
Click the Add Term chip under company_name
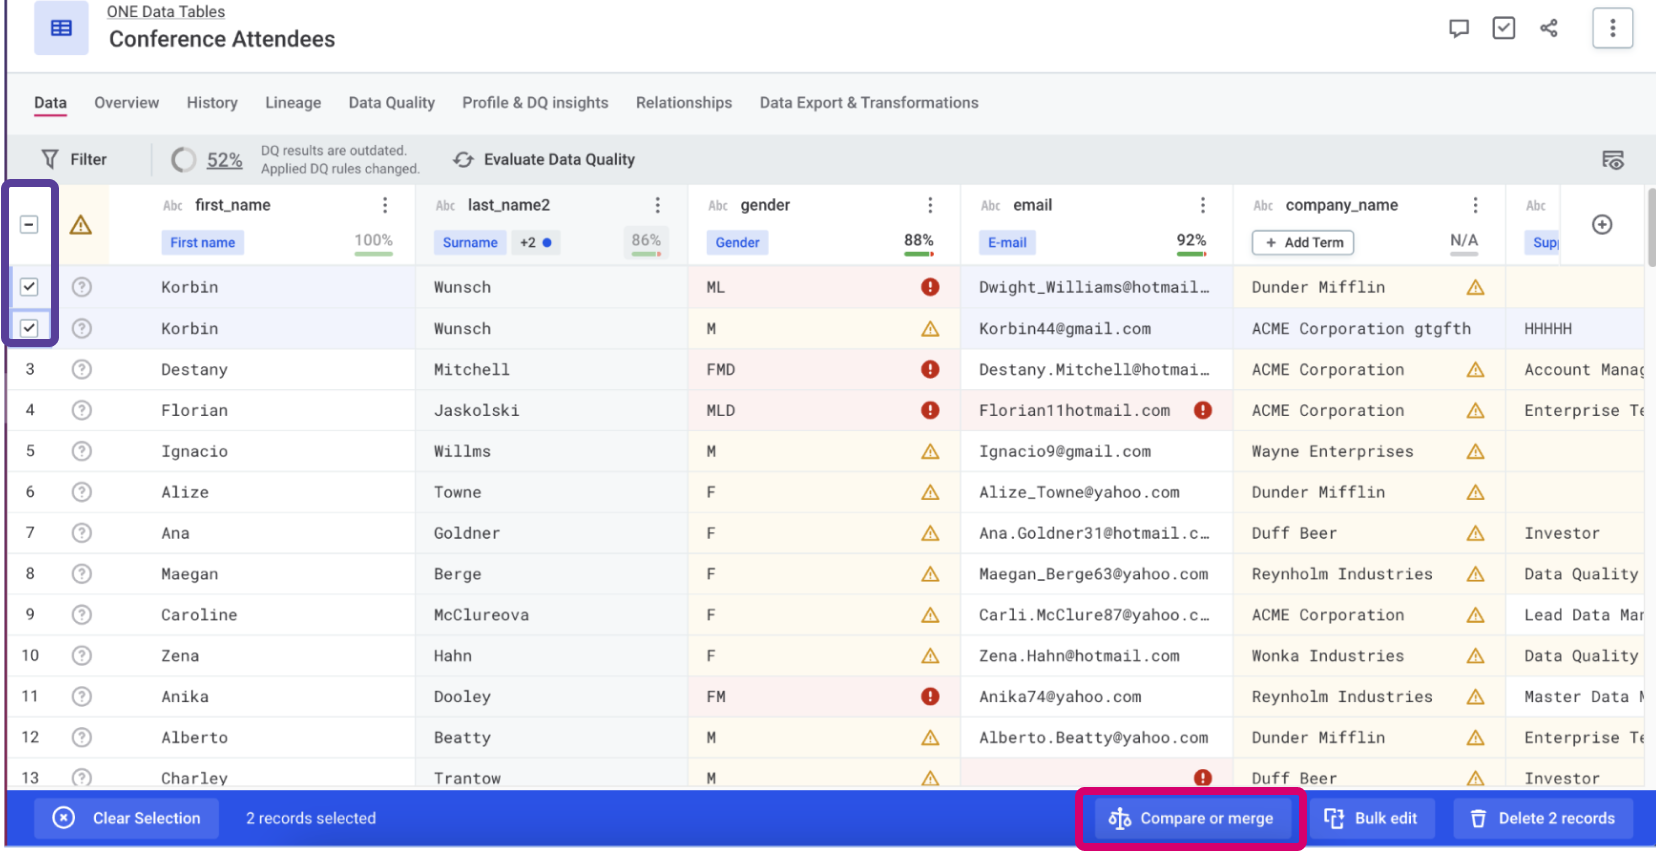pos(1303,242)
